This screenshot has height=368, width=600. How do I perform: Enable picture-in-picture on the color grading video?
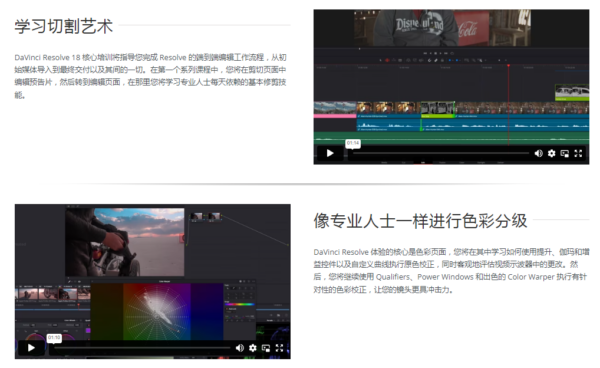click(x=266, y=348)
